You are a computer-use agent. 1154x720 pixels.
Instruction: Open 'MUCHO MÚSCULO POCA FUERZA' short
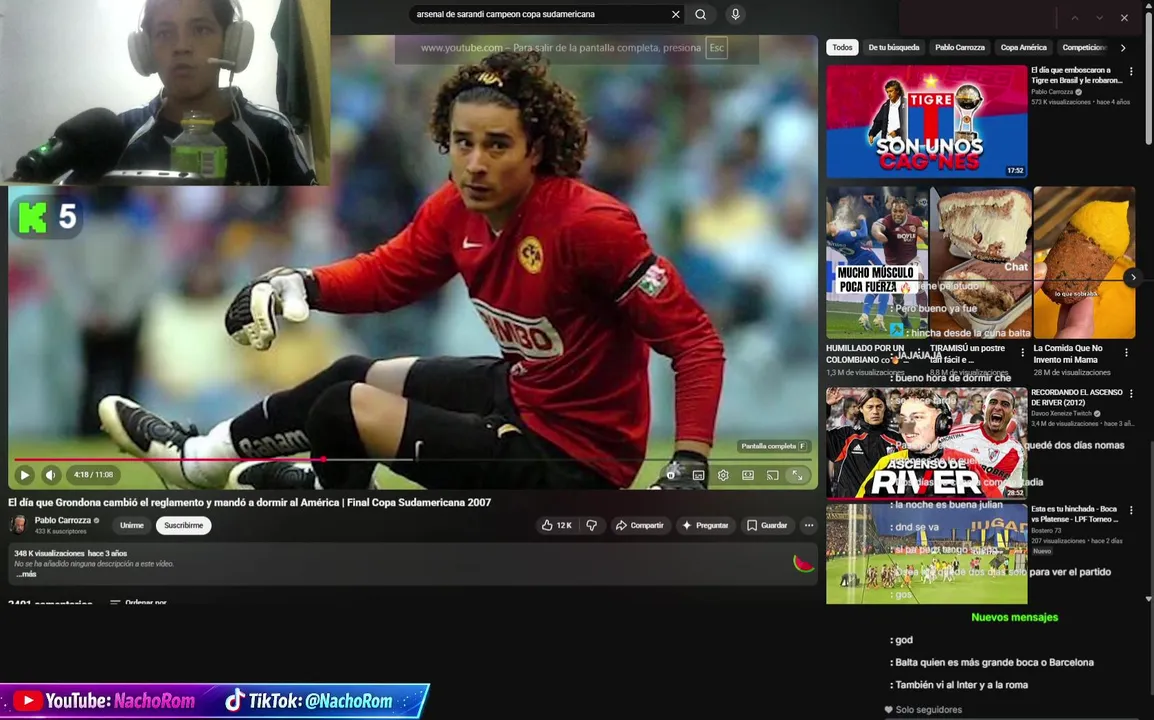click(877, 262)
